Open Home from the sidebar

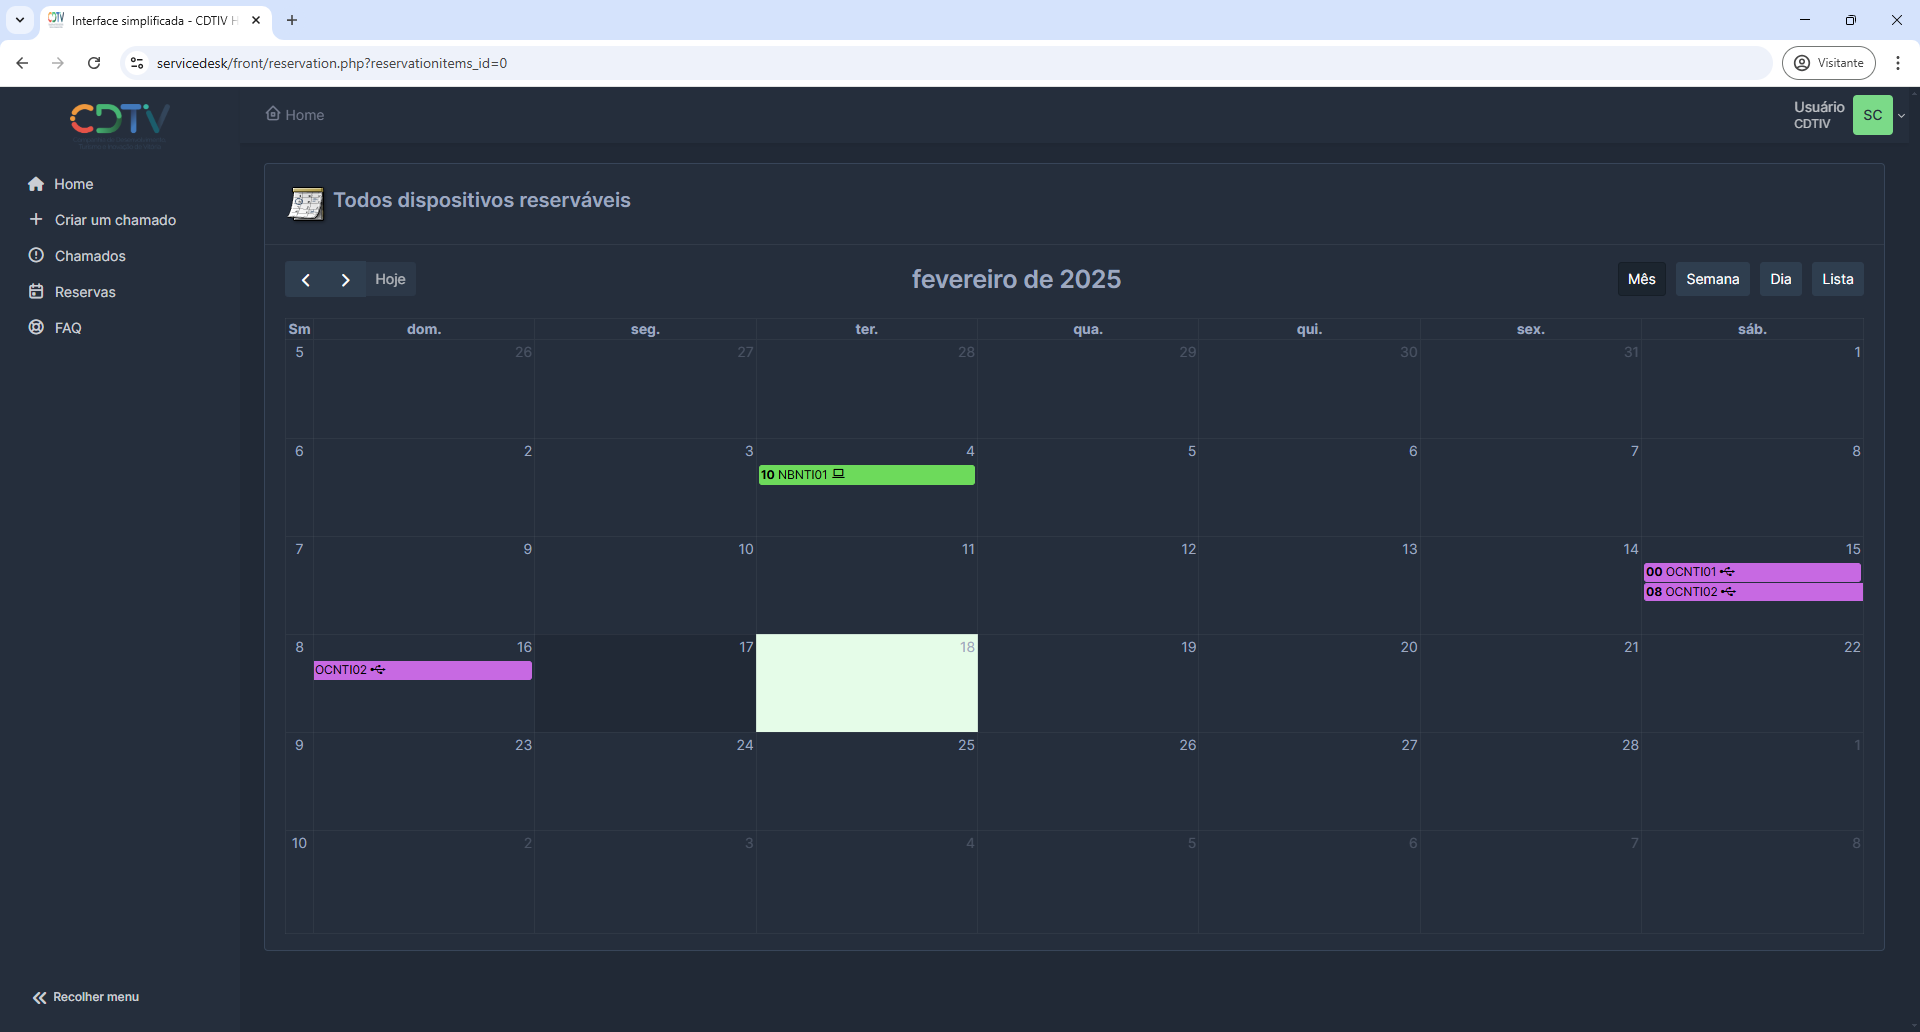(x=73, y=184)
